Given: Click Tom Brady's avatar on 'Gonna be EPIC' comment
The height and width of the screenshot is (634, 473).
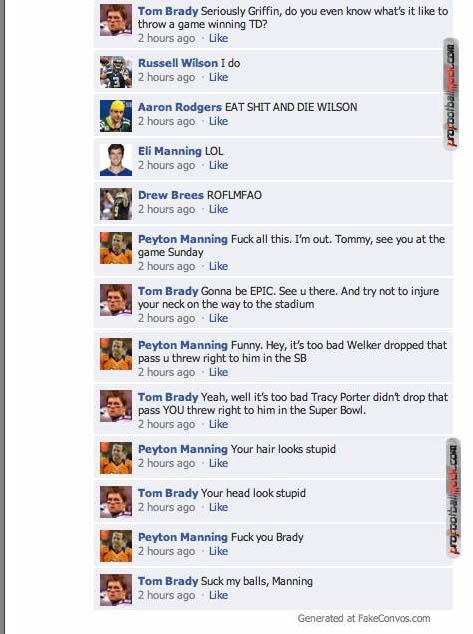Looking at the screenshot, I should pyautogui.click(x=116, y=300).
